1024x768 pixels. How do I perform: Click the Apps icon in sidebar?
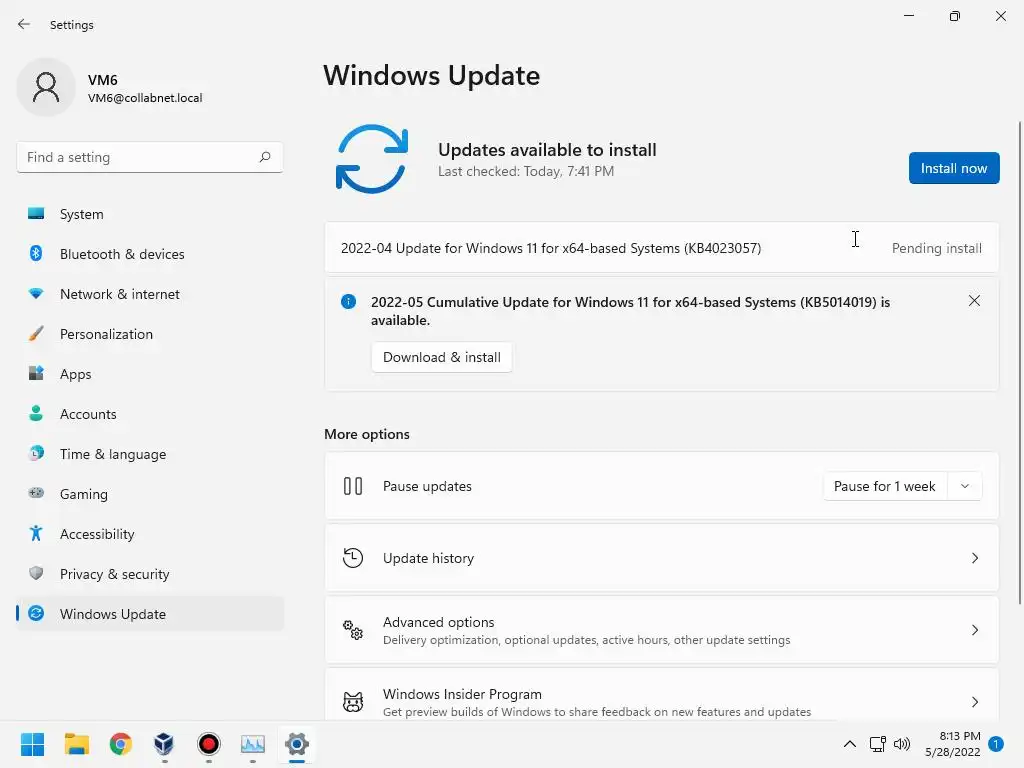36,374
